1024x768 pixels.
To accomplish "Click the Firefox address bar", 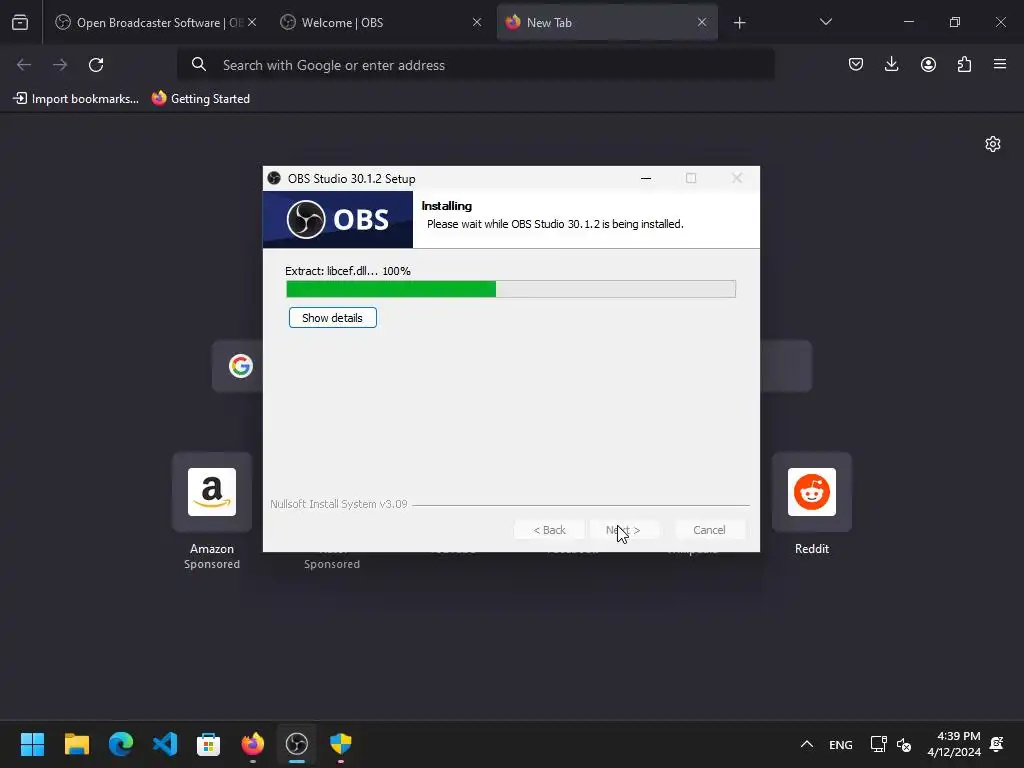I will 475,65.
